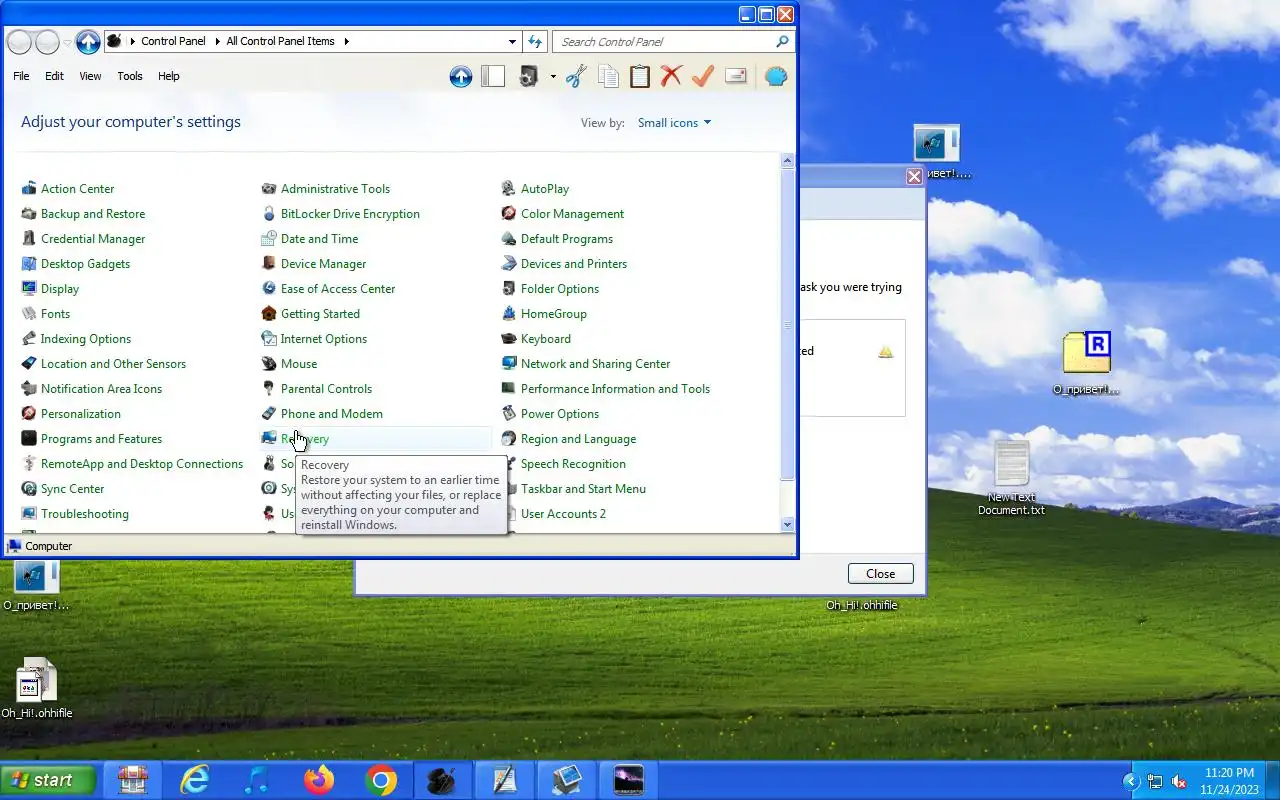This screenshot has width=1280, height=800.
Task: Open Programs and Features
Action: click(101, 439)
